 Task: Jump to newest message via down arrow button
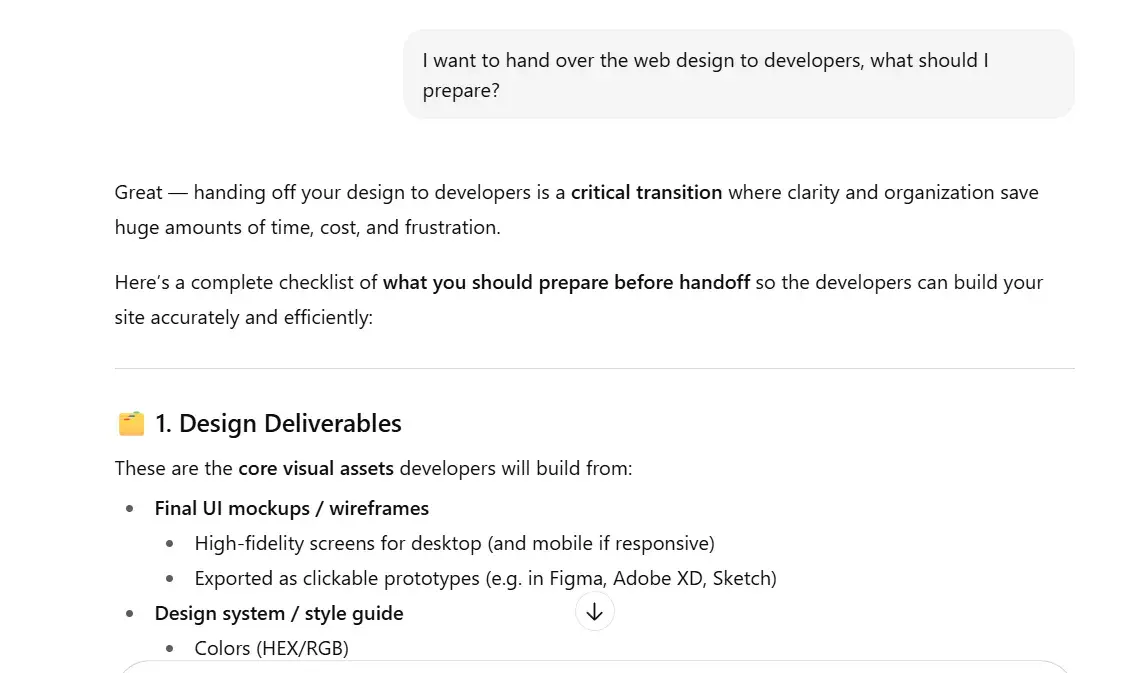click(595, 611)
